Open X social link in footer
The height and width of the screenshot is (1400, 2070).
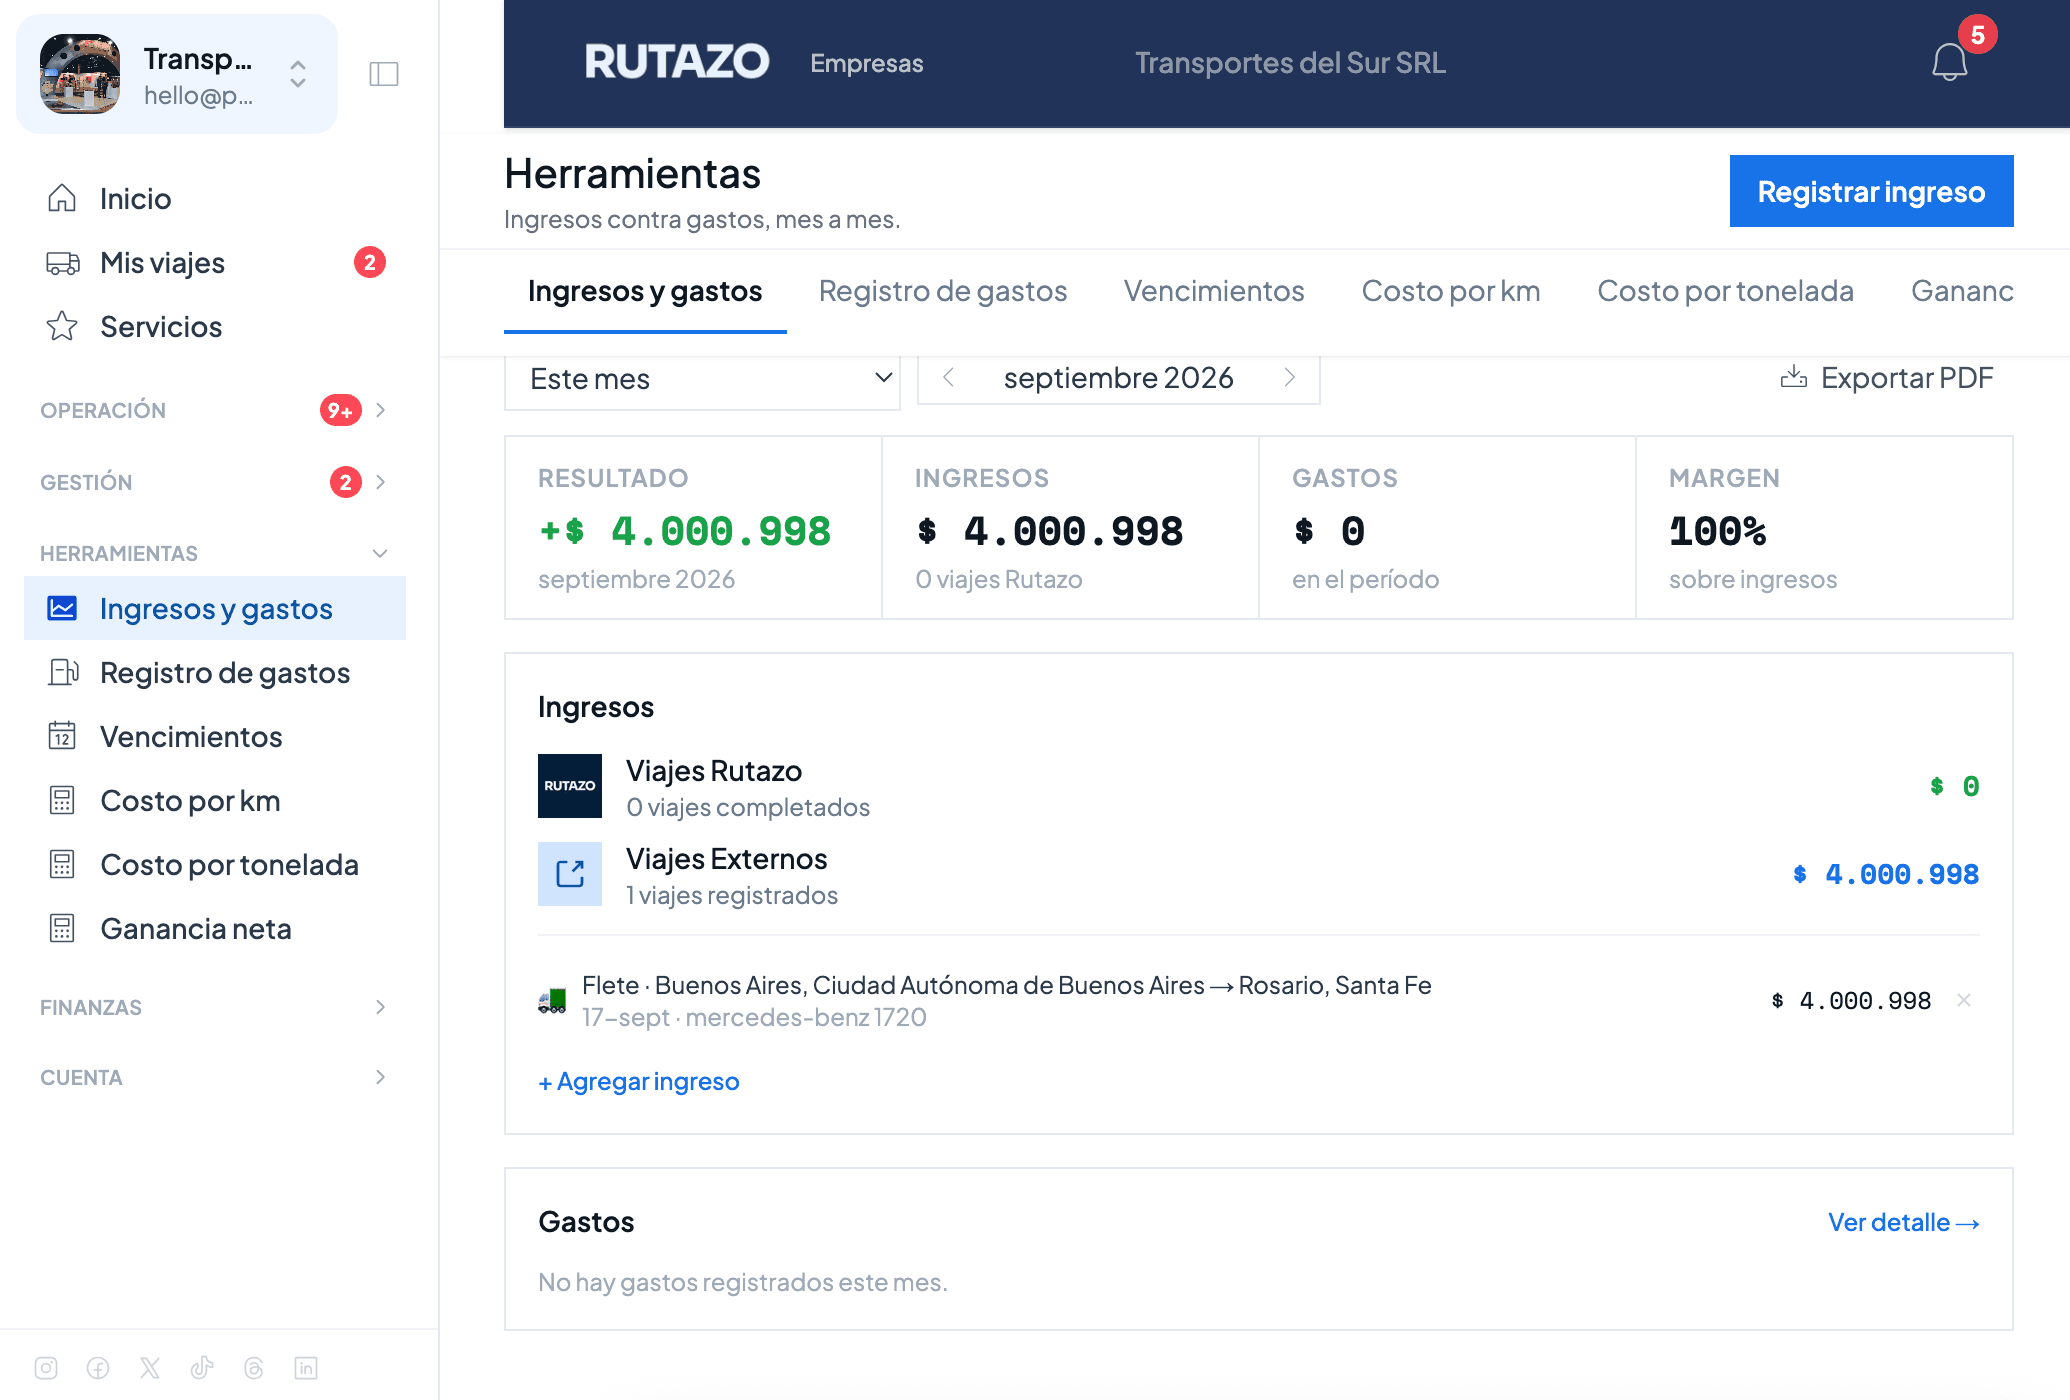150,1368
